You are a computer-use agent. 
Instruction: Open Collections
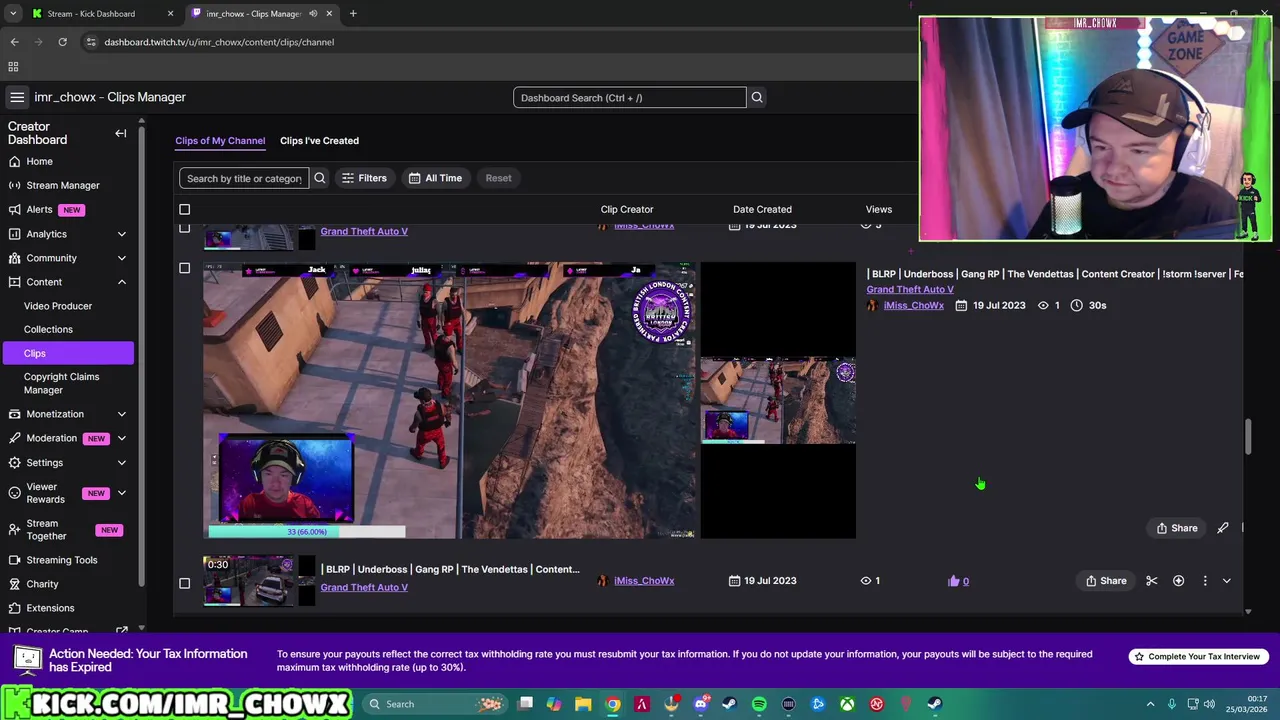click(x=48, y=329)
